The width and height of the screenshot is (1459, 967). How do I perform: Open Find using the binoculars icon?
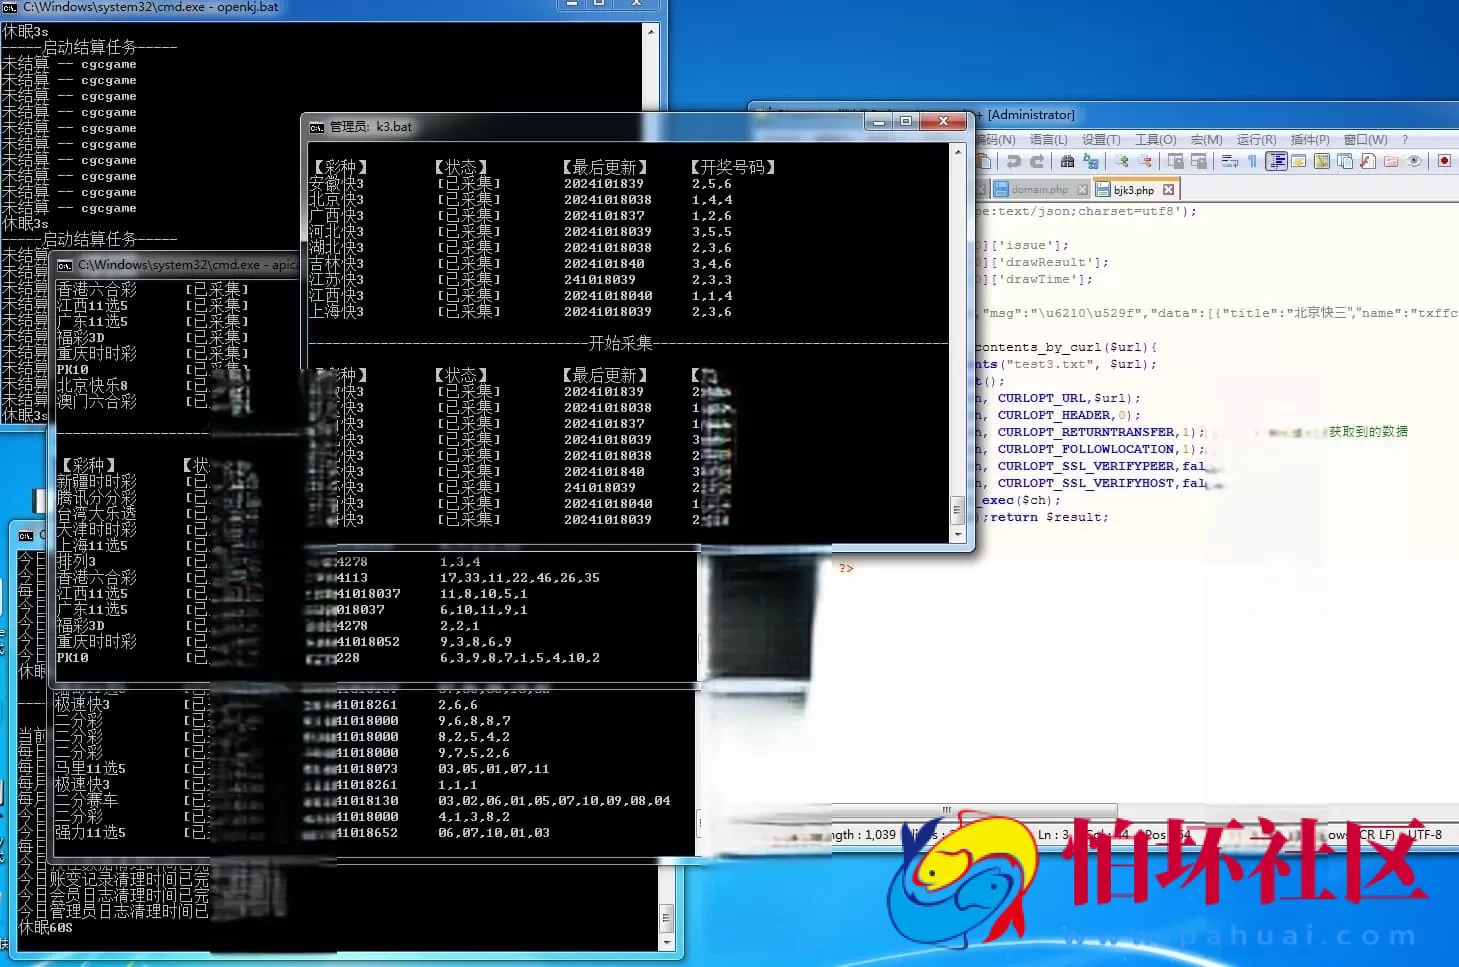pos(1067,161)
